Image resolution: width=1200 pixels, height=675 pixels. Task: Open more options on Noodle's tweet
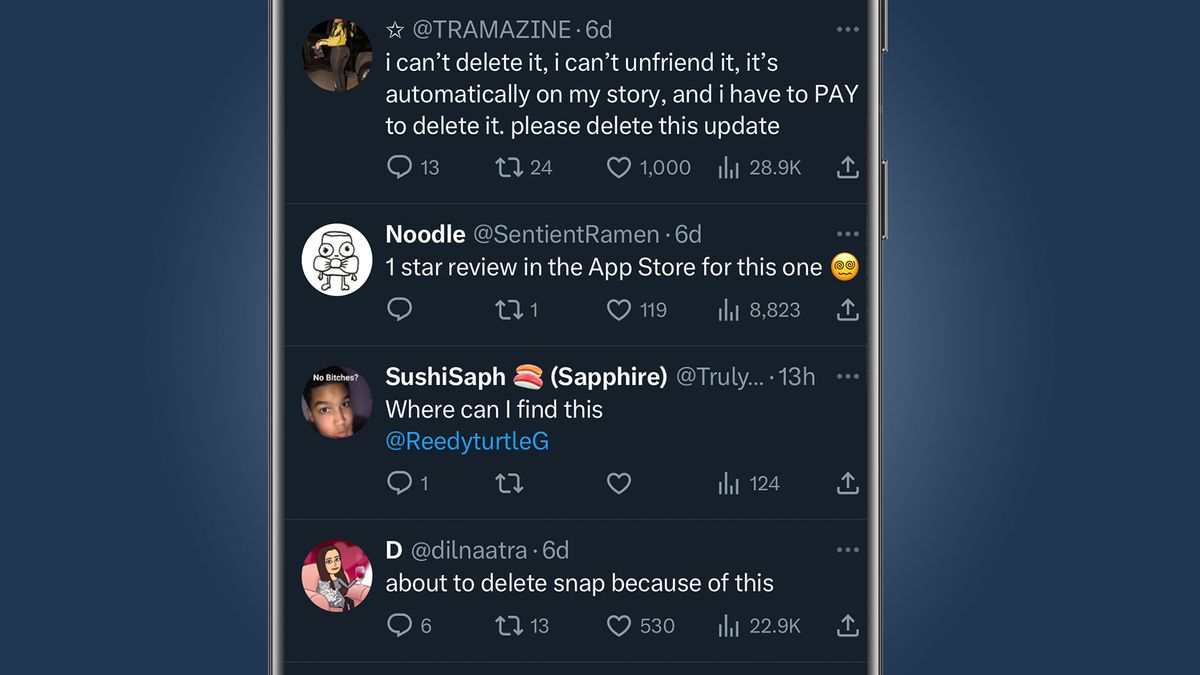coord(847,234)
